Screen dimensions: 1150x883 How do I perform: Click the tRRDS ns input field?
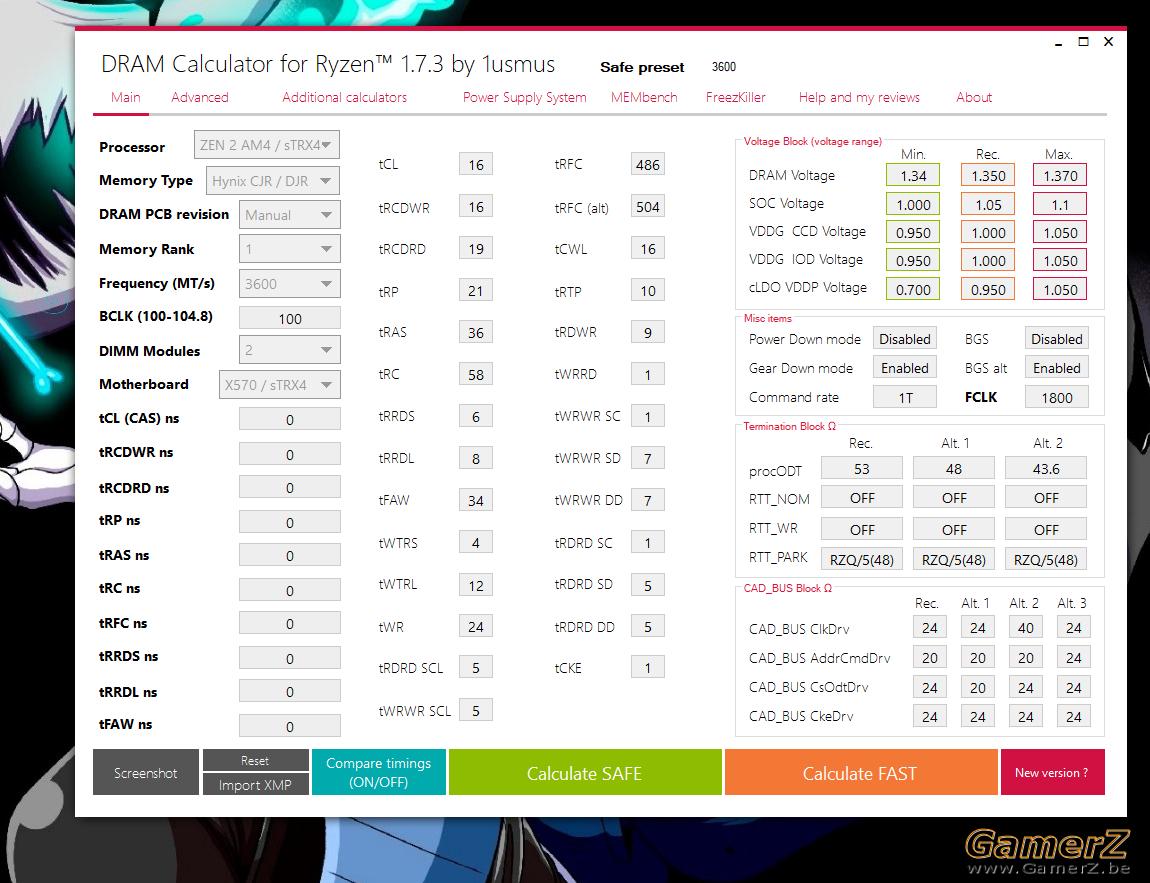tap(290, 658)
